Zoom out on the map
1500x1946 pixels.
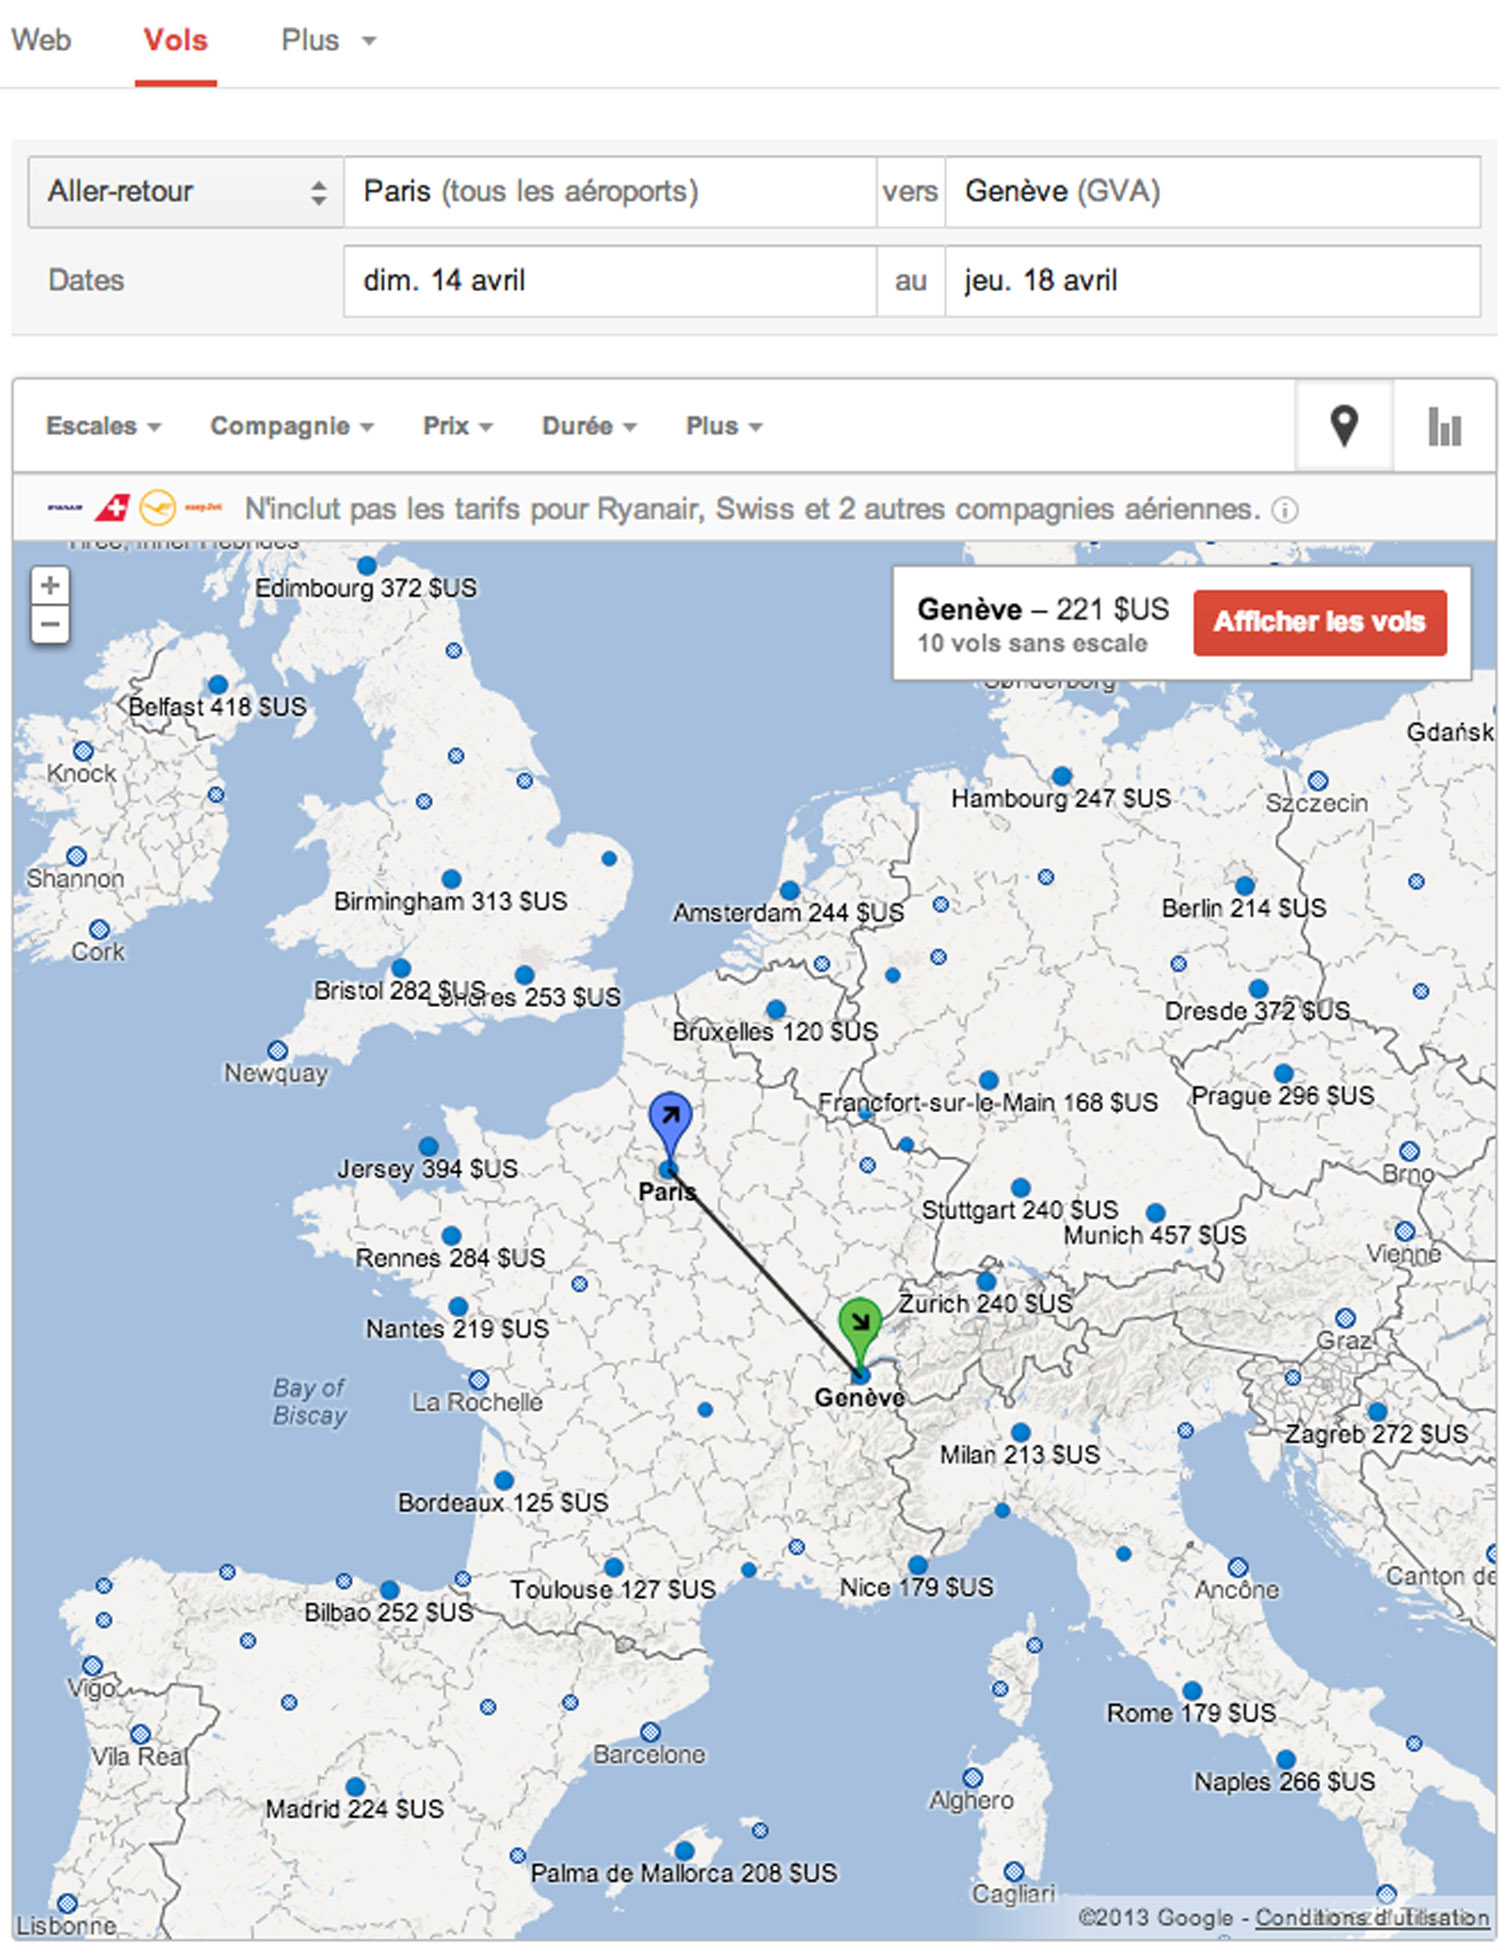[50, 626]
